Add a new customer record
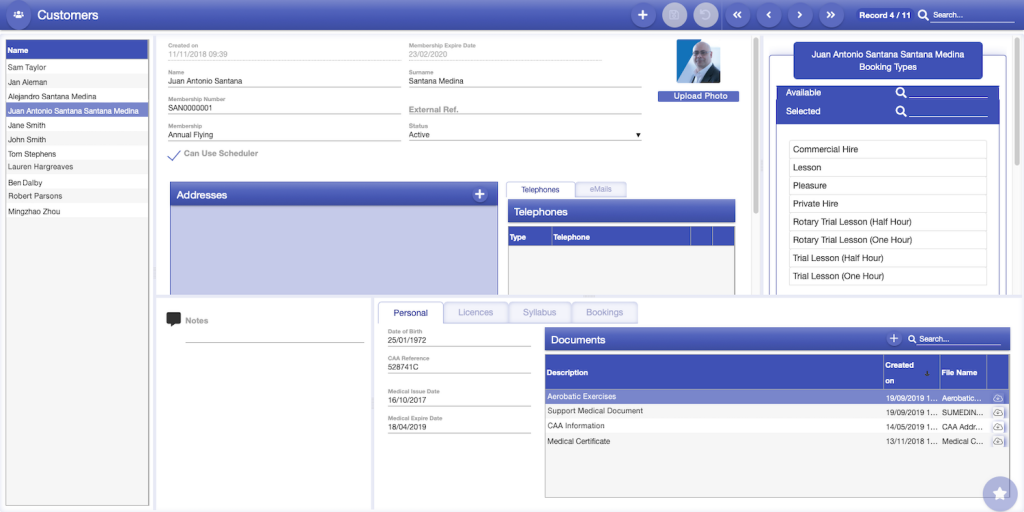 click(643, 14)
